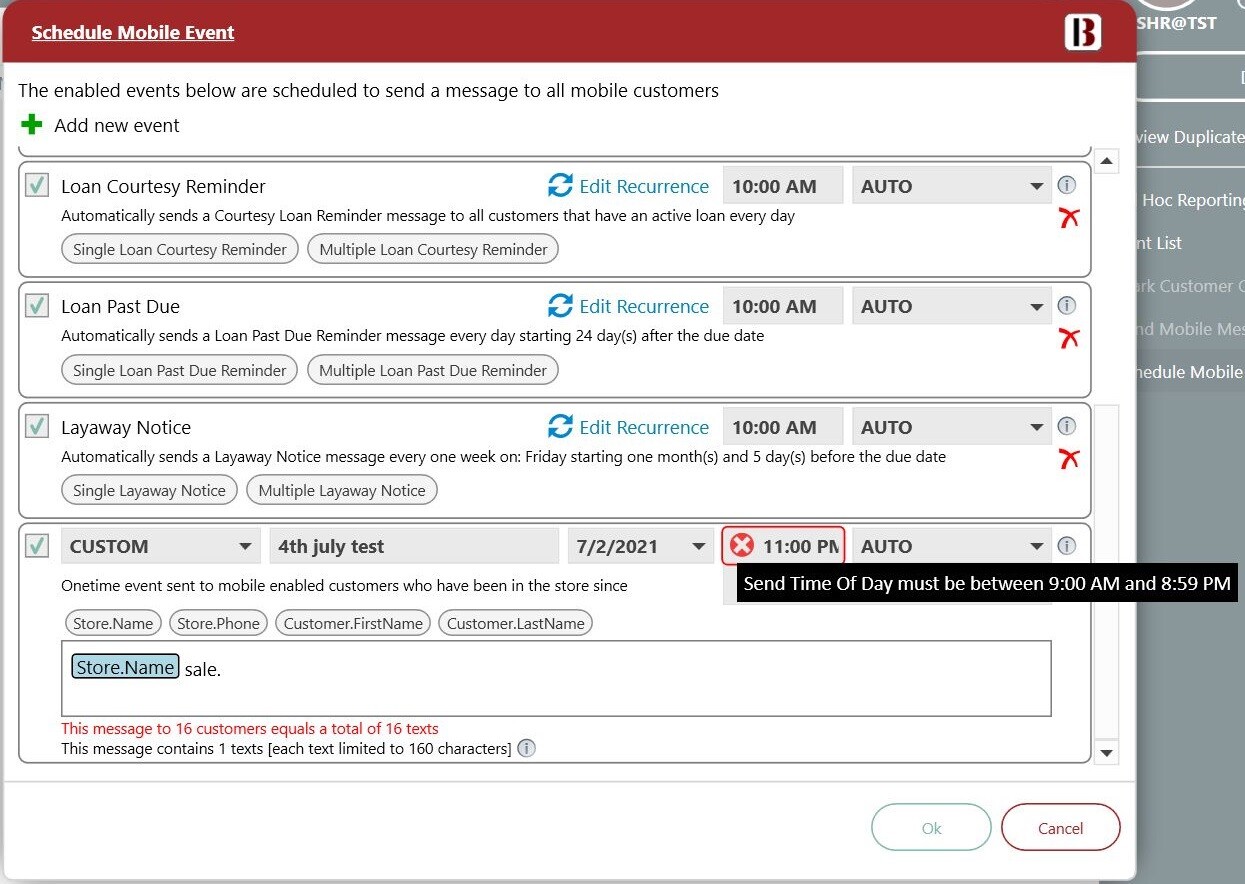Click the recurrence arrows icon for Loan Courtesy Reminder

(x=560, y=186)
